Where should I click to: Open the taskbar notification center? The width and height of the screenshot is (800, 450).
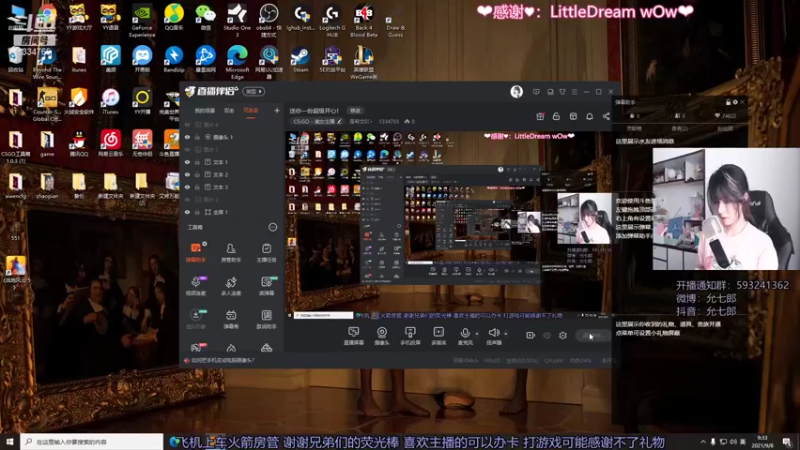(787, 441)
